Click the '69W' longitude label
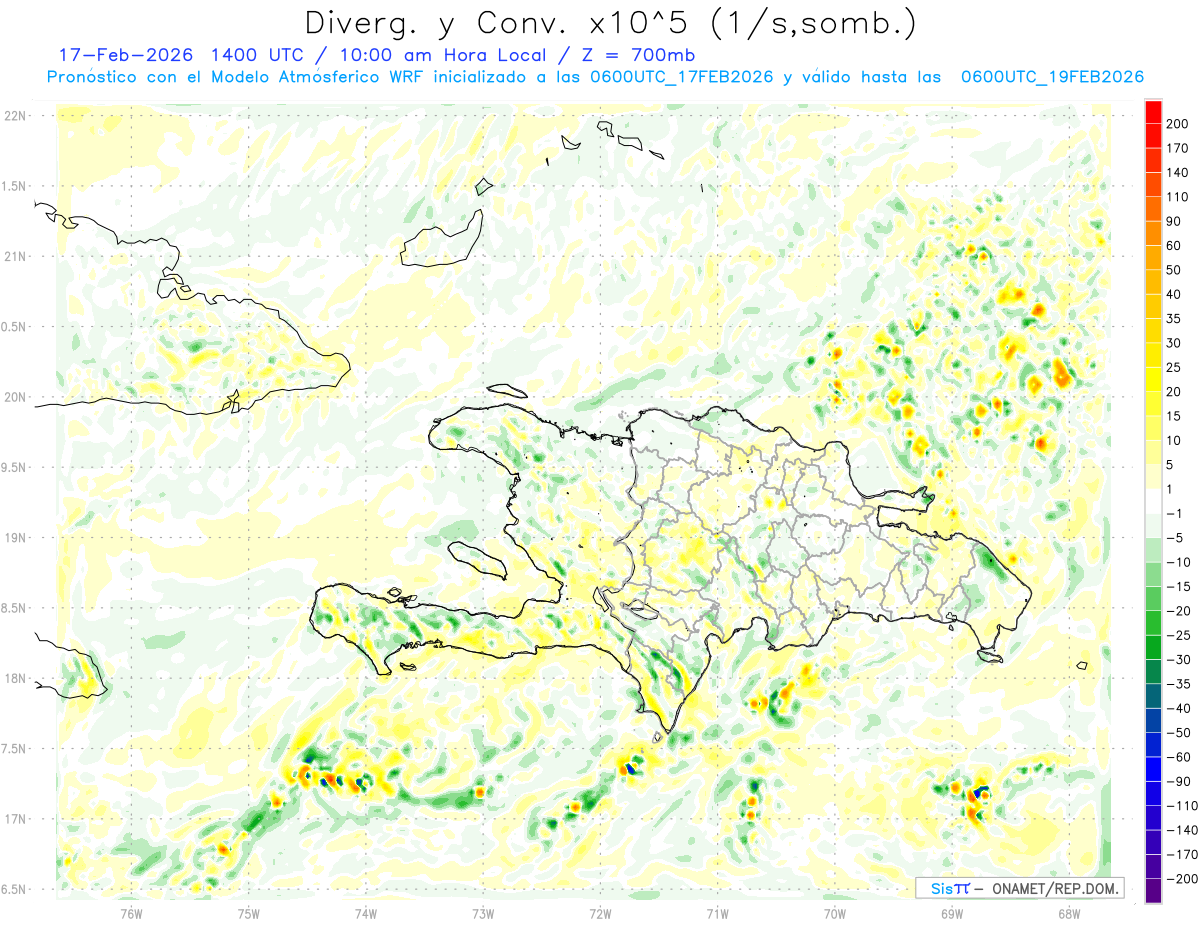 [951, 912]
